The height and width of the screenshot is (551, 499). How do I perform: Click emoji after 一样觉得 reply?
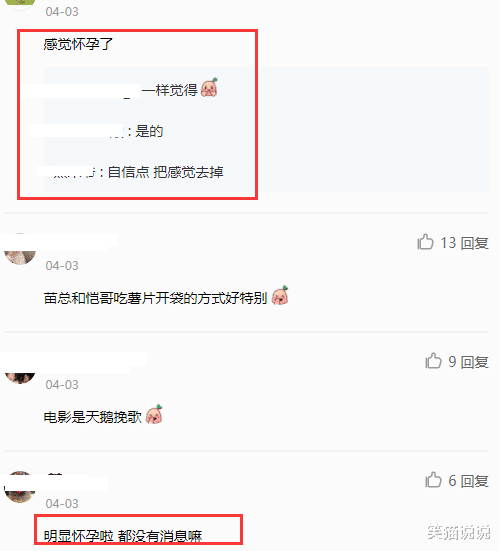209,87
